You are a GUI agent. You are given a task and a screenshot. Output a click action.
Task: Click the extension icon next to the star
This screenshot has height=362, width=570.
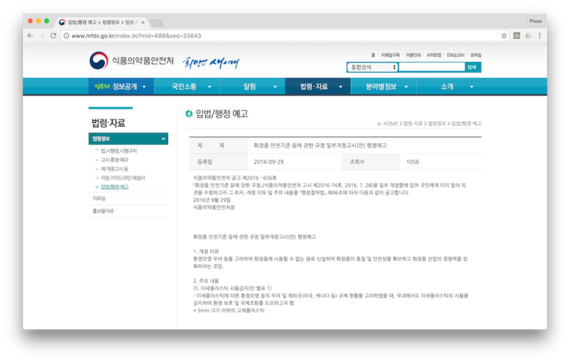(517, 36)
